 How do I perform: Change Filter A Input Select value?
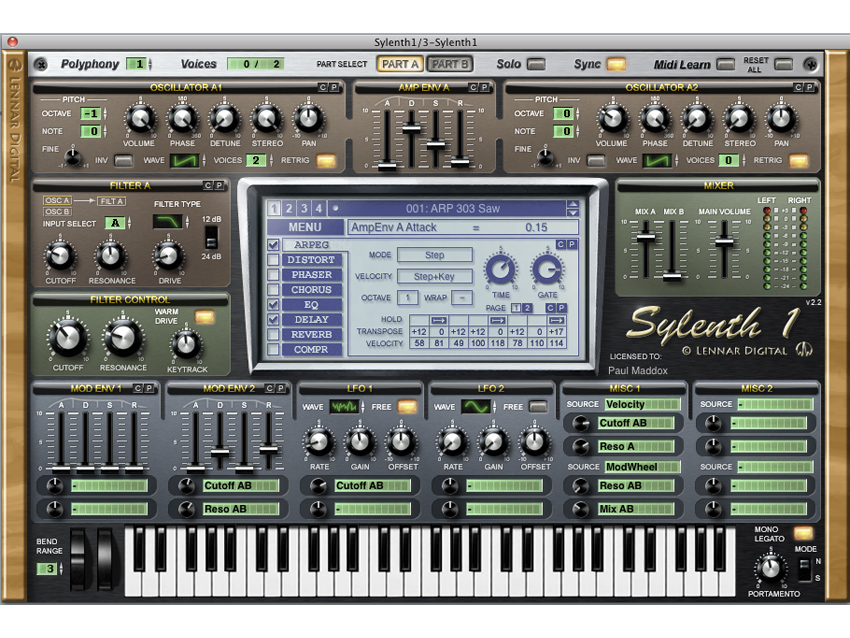(118, 223)
